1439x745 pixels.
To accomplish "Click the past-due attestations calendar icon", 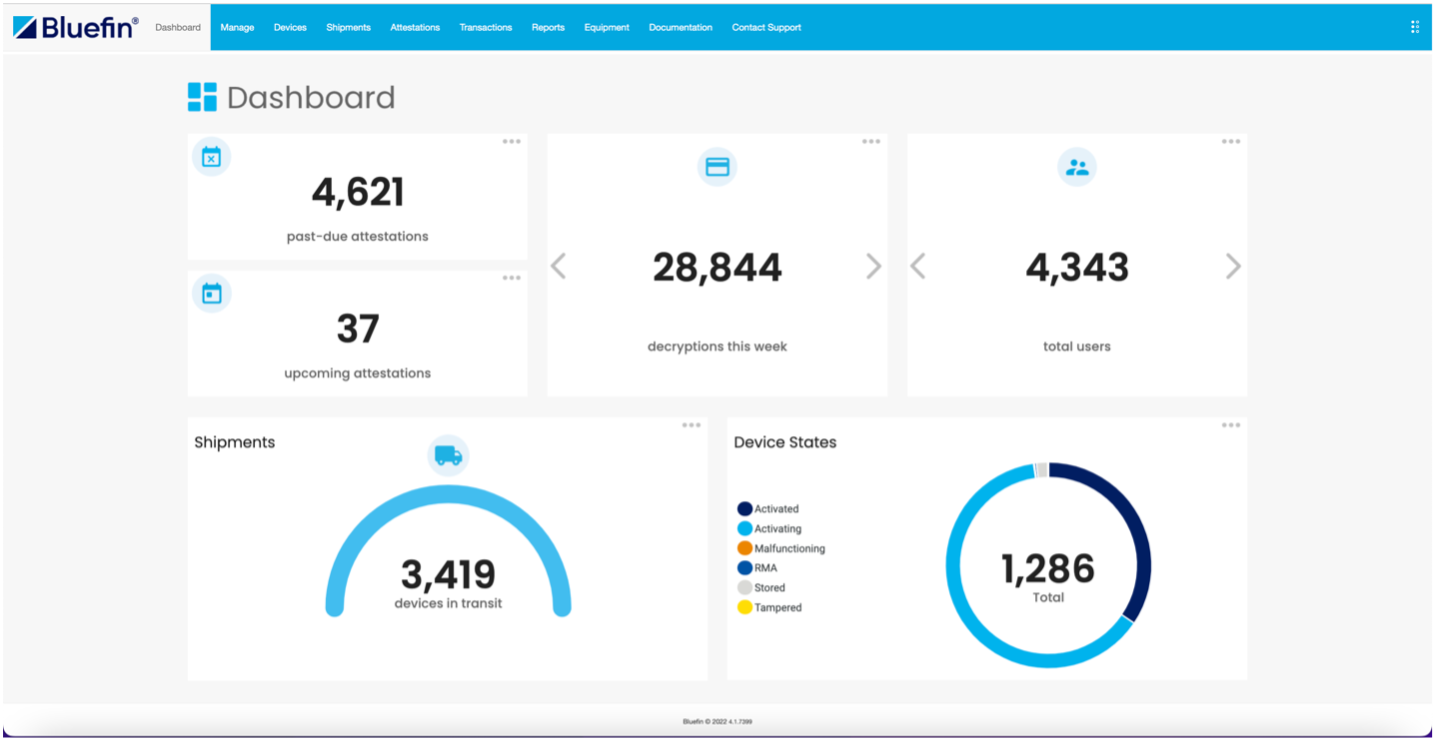I will [211, 157].
